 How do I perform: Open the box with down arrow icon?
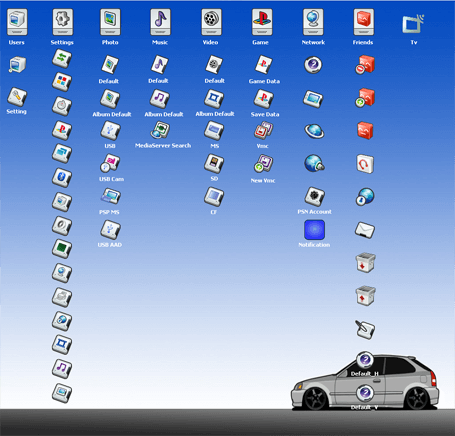click(x=365, y=262)
